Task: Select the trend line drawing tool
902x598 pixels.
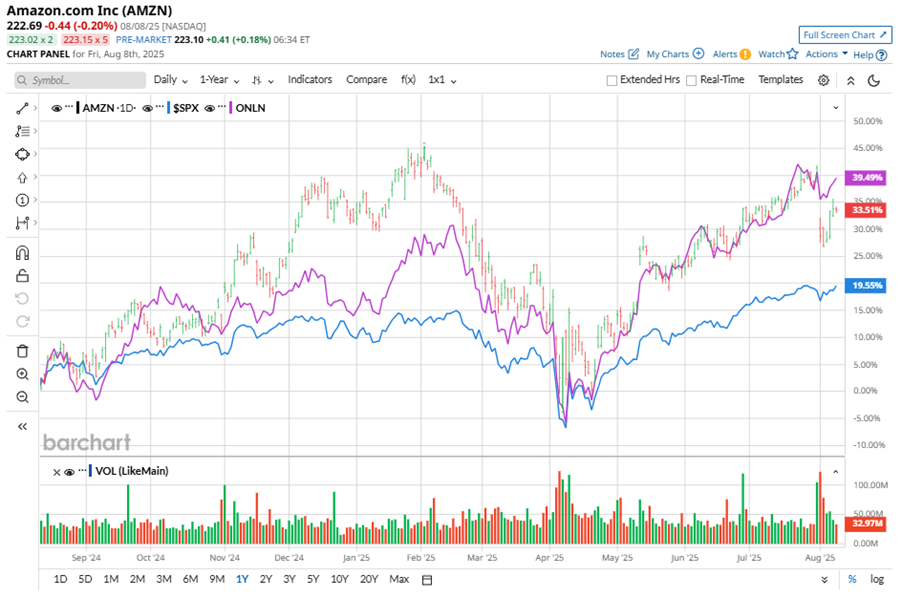Action: point(22,109)
